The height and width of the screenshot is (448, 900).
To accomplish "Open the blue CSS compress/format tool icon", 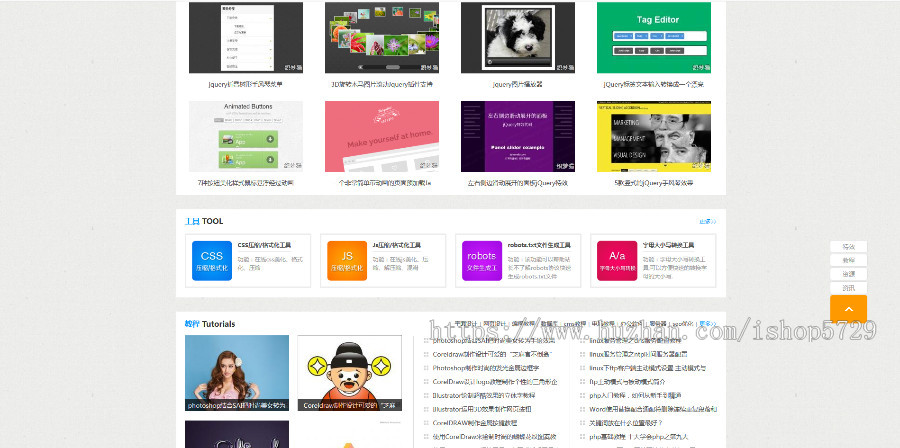I will (212, 260).
